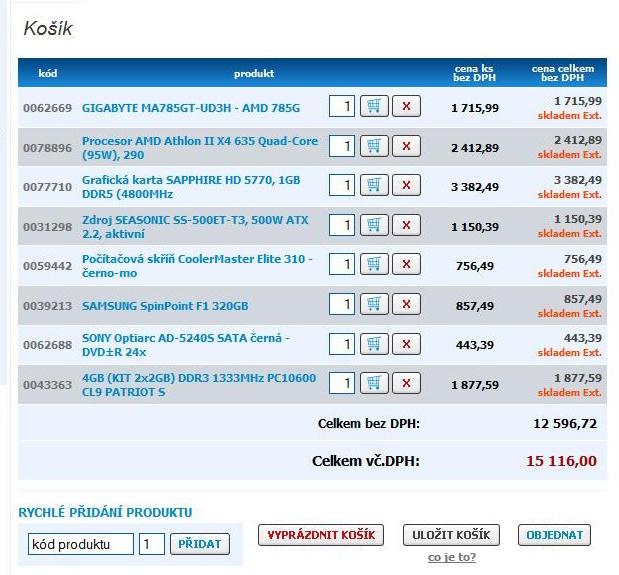This screenshot has height=575, width=619.
Task: Click unit price 443,39 for SONY Optiarc
Action: point(475,345)
